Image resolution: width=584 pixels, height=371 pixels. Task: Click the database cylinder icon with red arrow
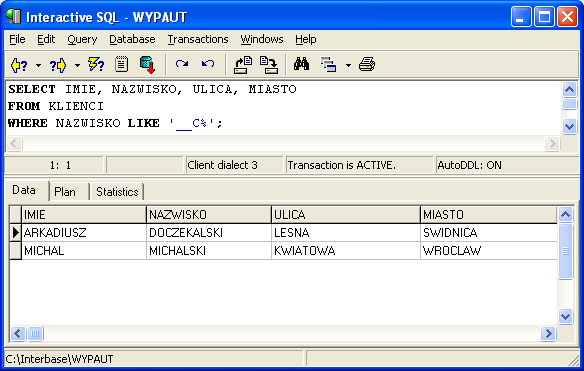point(147,65)
